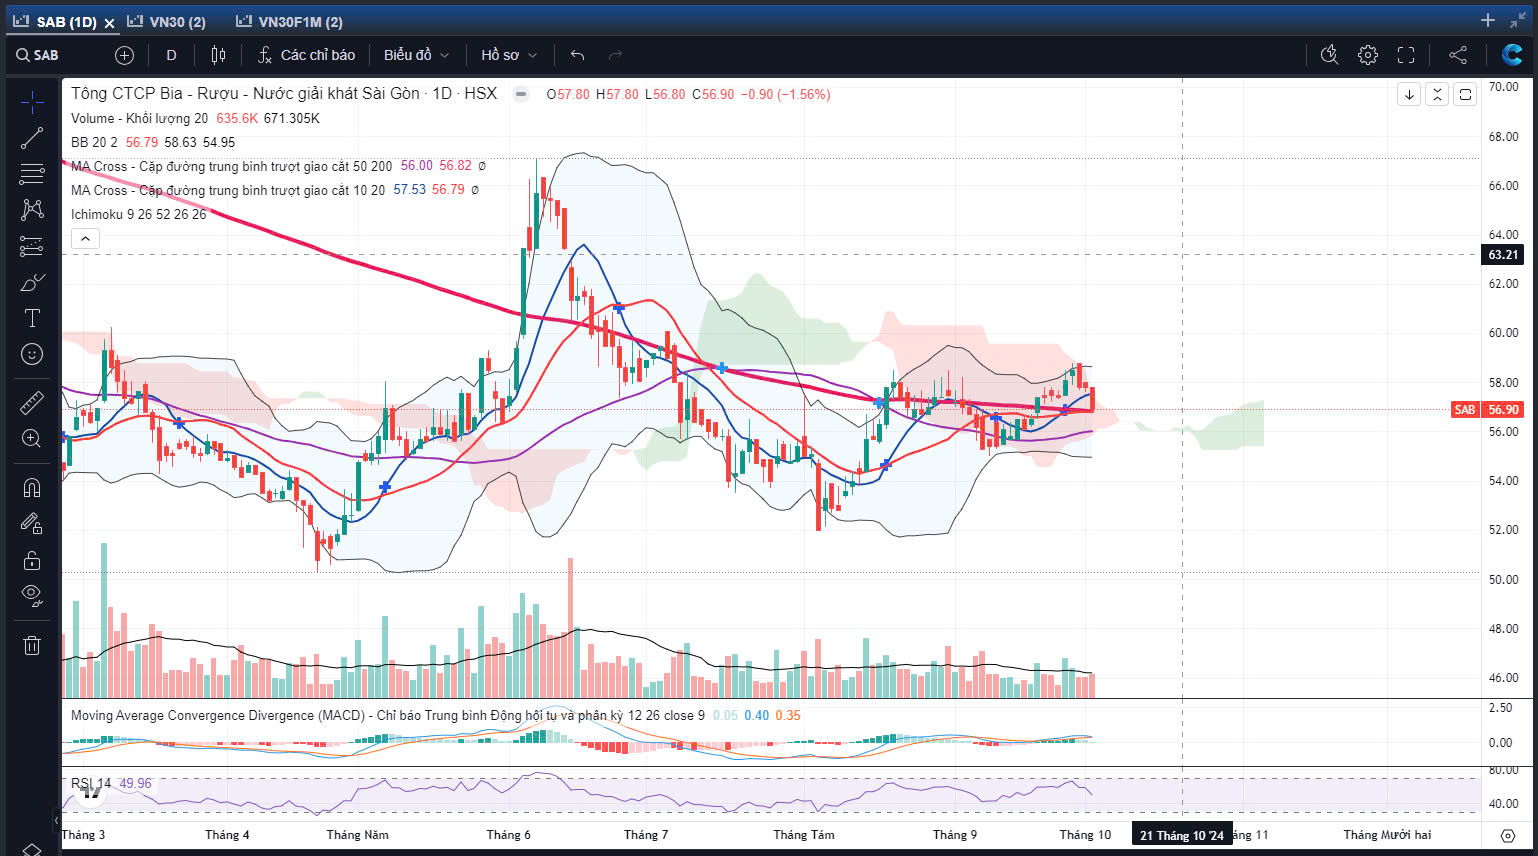Share the chart
Viewport: 1538px width, 856px height.
click(1458, 55)
